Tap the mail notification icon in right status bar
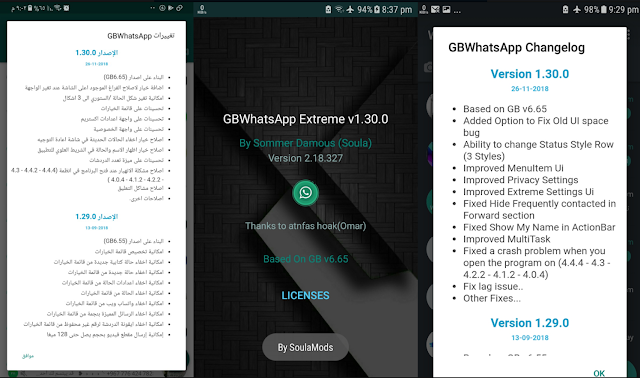Screen dimensions: 640x378 pyautogui.click(x=435, y=9)
